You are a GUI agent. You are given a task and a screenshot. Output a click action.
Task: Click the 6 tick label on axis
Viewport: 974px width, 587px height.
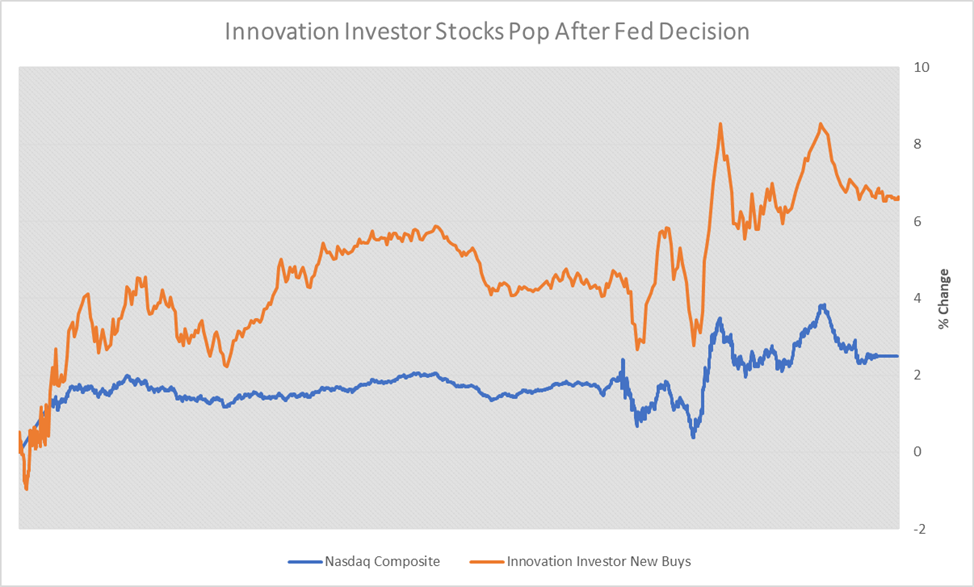(x=918, y=221)
